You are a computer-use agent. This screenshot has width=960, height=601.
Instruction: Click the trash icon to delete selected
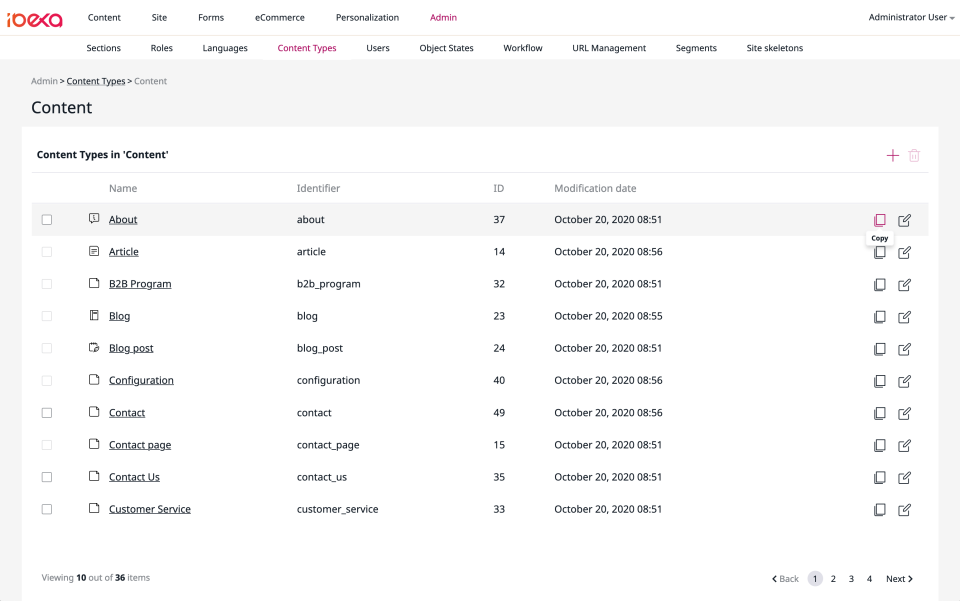click(x=914, y=156)
